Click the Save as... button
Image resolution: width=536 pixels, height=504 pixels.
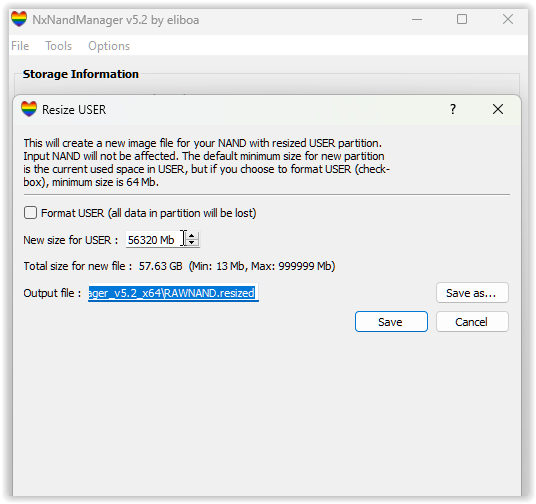[472, 293]
